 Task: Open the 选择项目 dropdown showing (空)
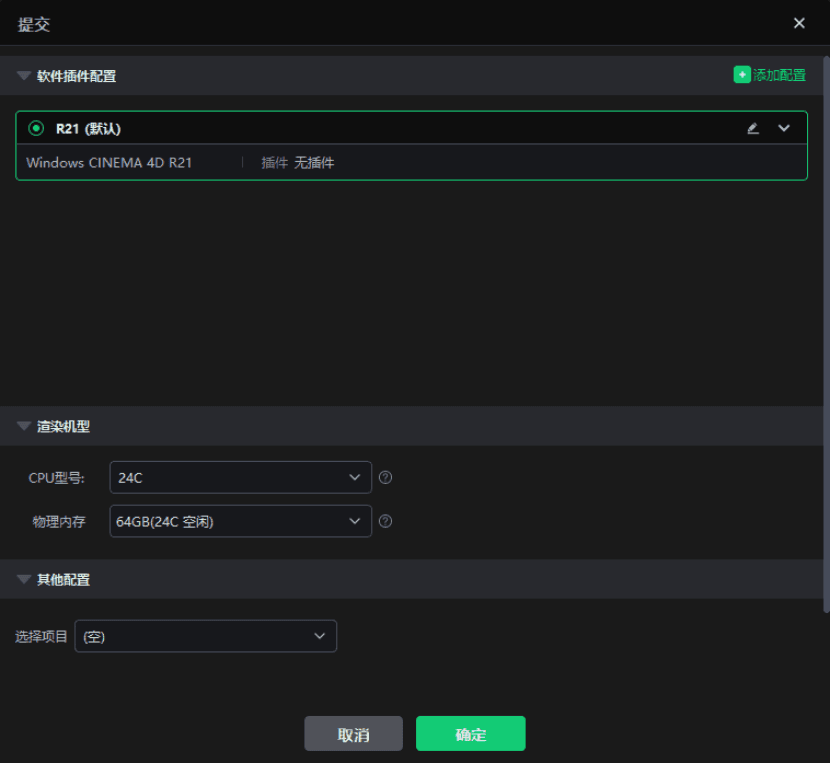(205, 636)
